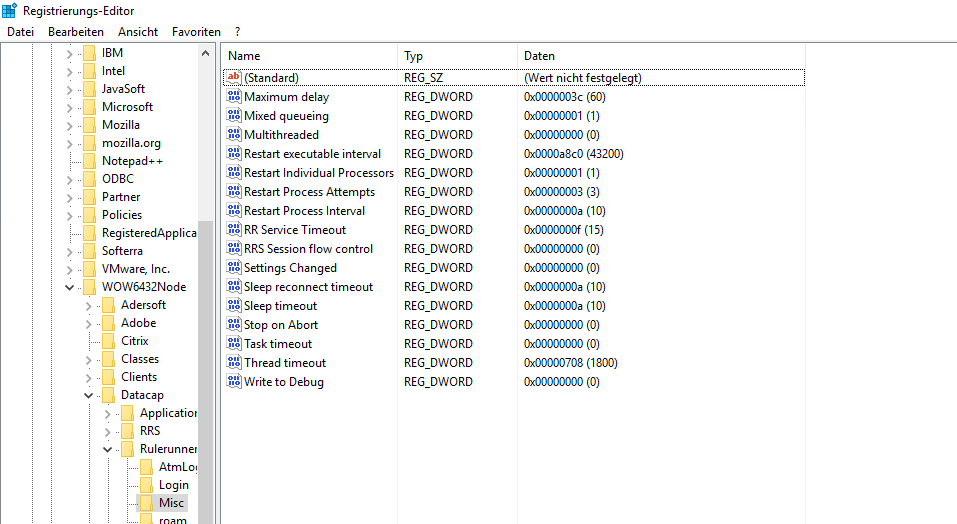Click the tree pane vertical scrollbar thumb

click(206, 372)
